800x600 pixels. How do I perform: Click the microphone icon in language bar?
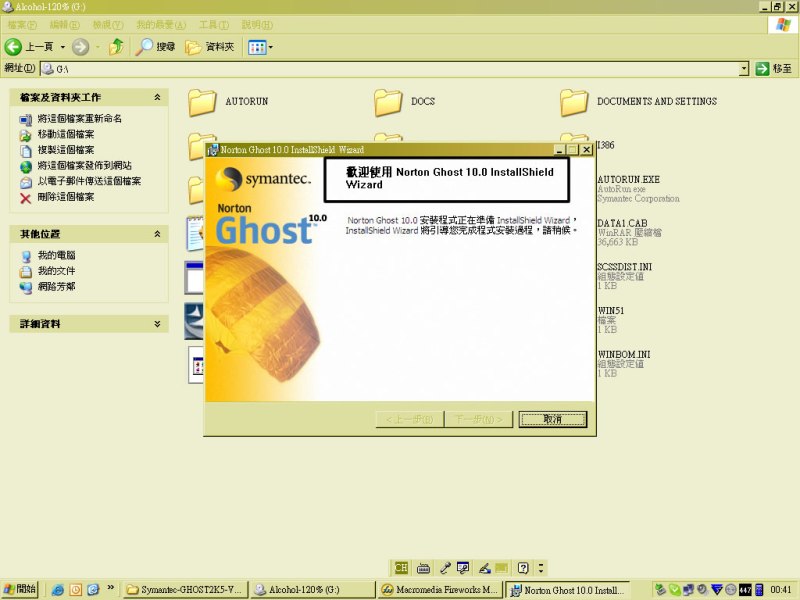click(445, 568)
